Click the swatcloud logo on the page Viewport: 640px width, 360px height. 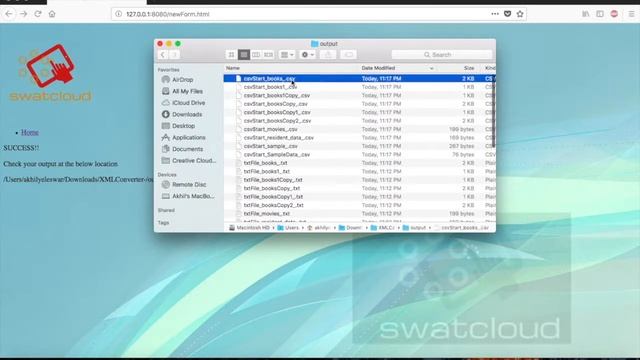pos(51,73)
